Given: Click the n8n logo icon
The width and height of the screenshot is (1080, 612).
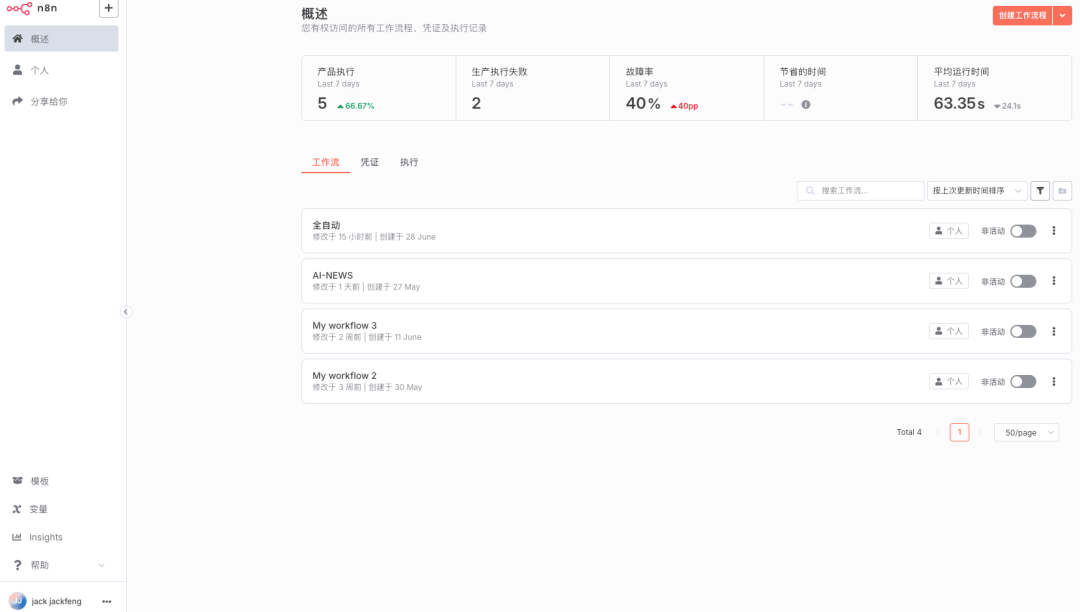Looking at the screenshot, I should coord(19,8).
